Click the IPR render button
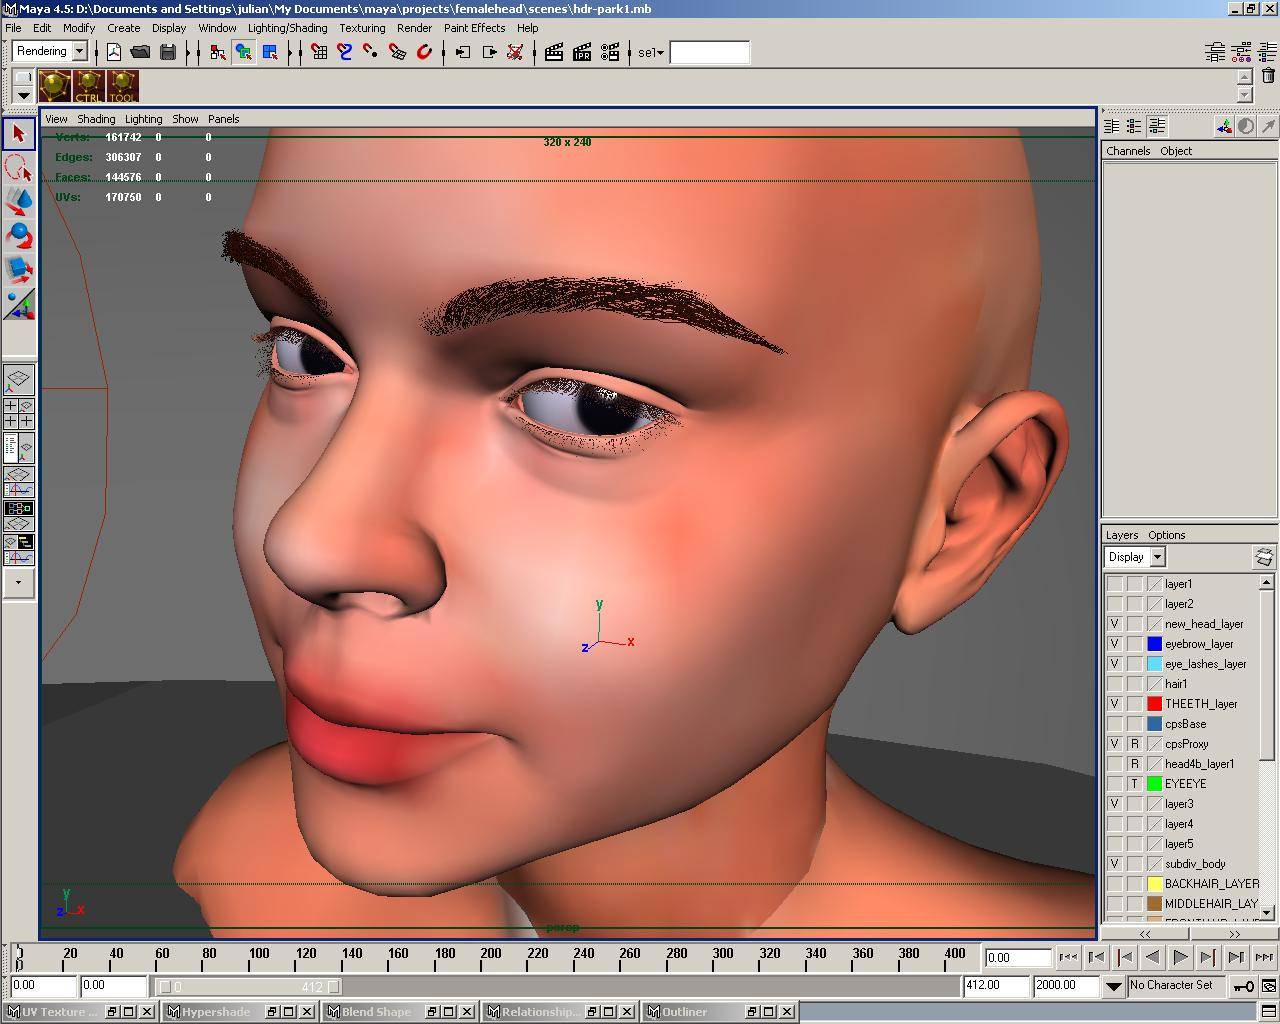1280x1024 pixels. click(x=581, y=52)
